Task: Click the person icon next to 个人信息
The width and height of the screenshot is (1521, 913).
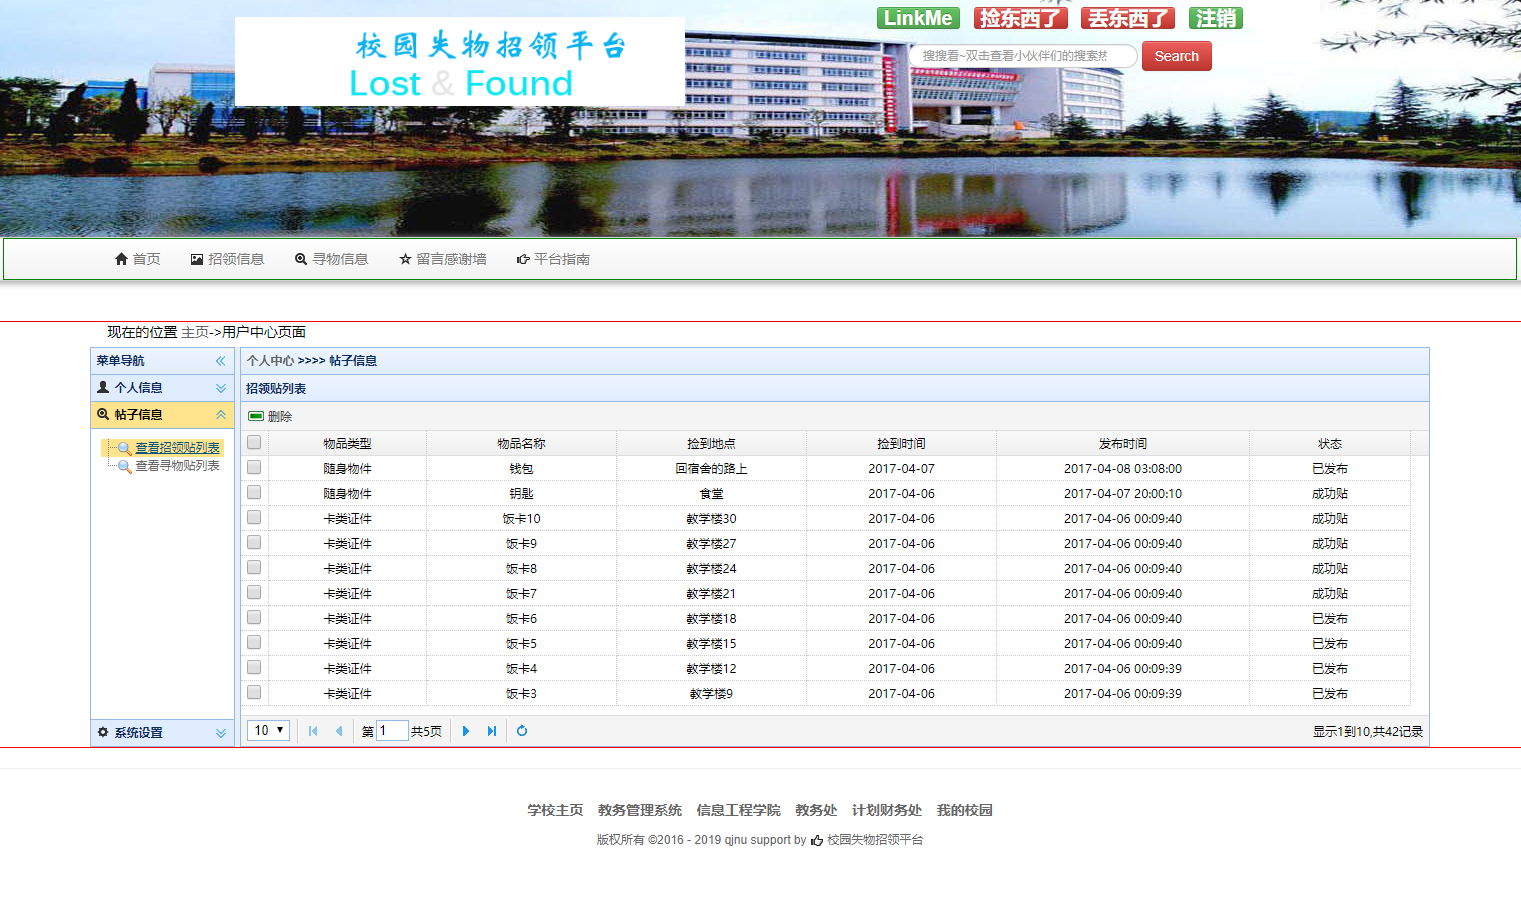Action: click(102, 387)
